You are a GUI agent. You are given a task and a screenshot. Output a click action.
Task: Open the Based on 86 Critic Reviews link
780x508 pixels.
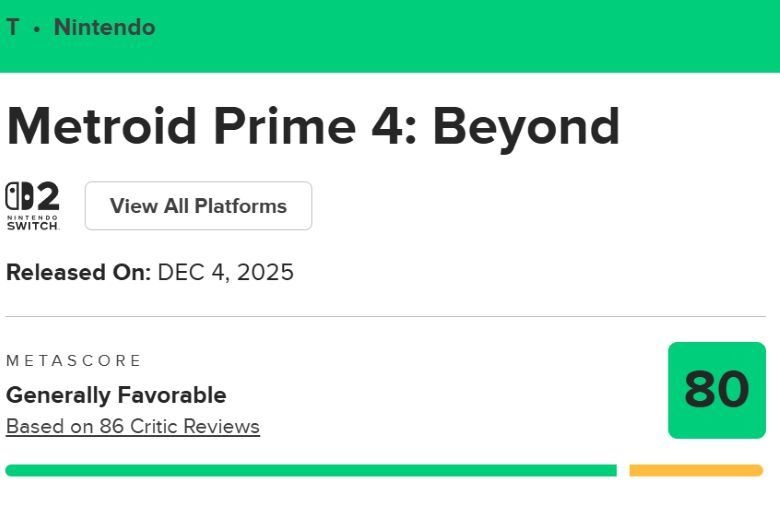click(133, 427)
